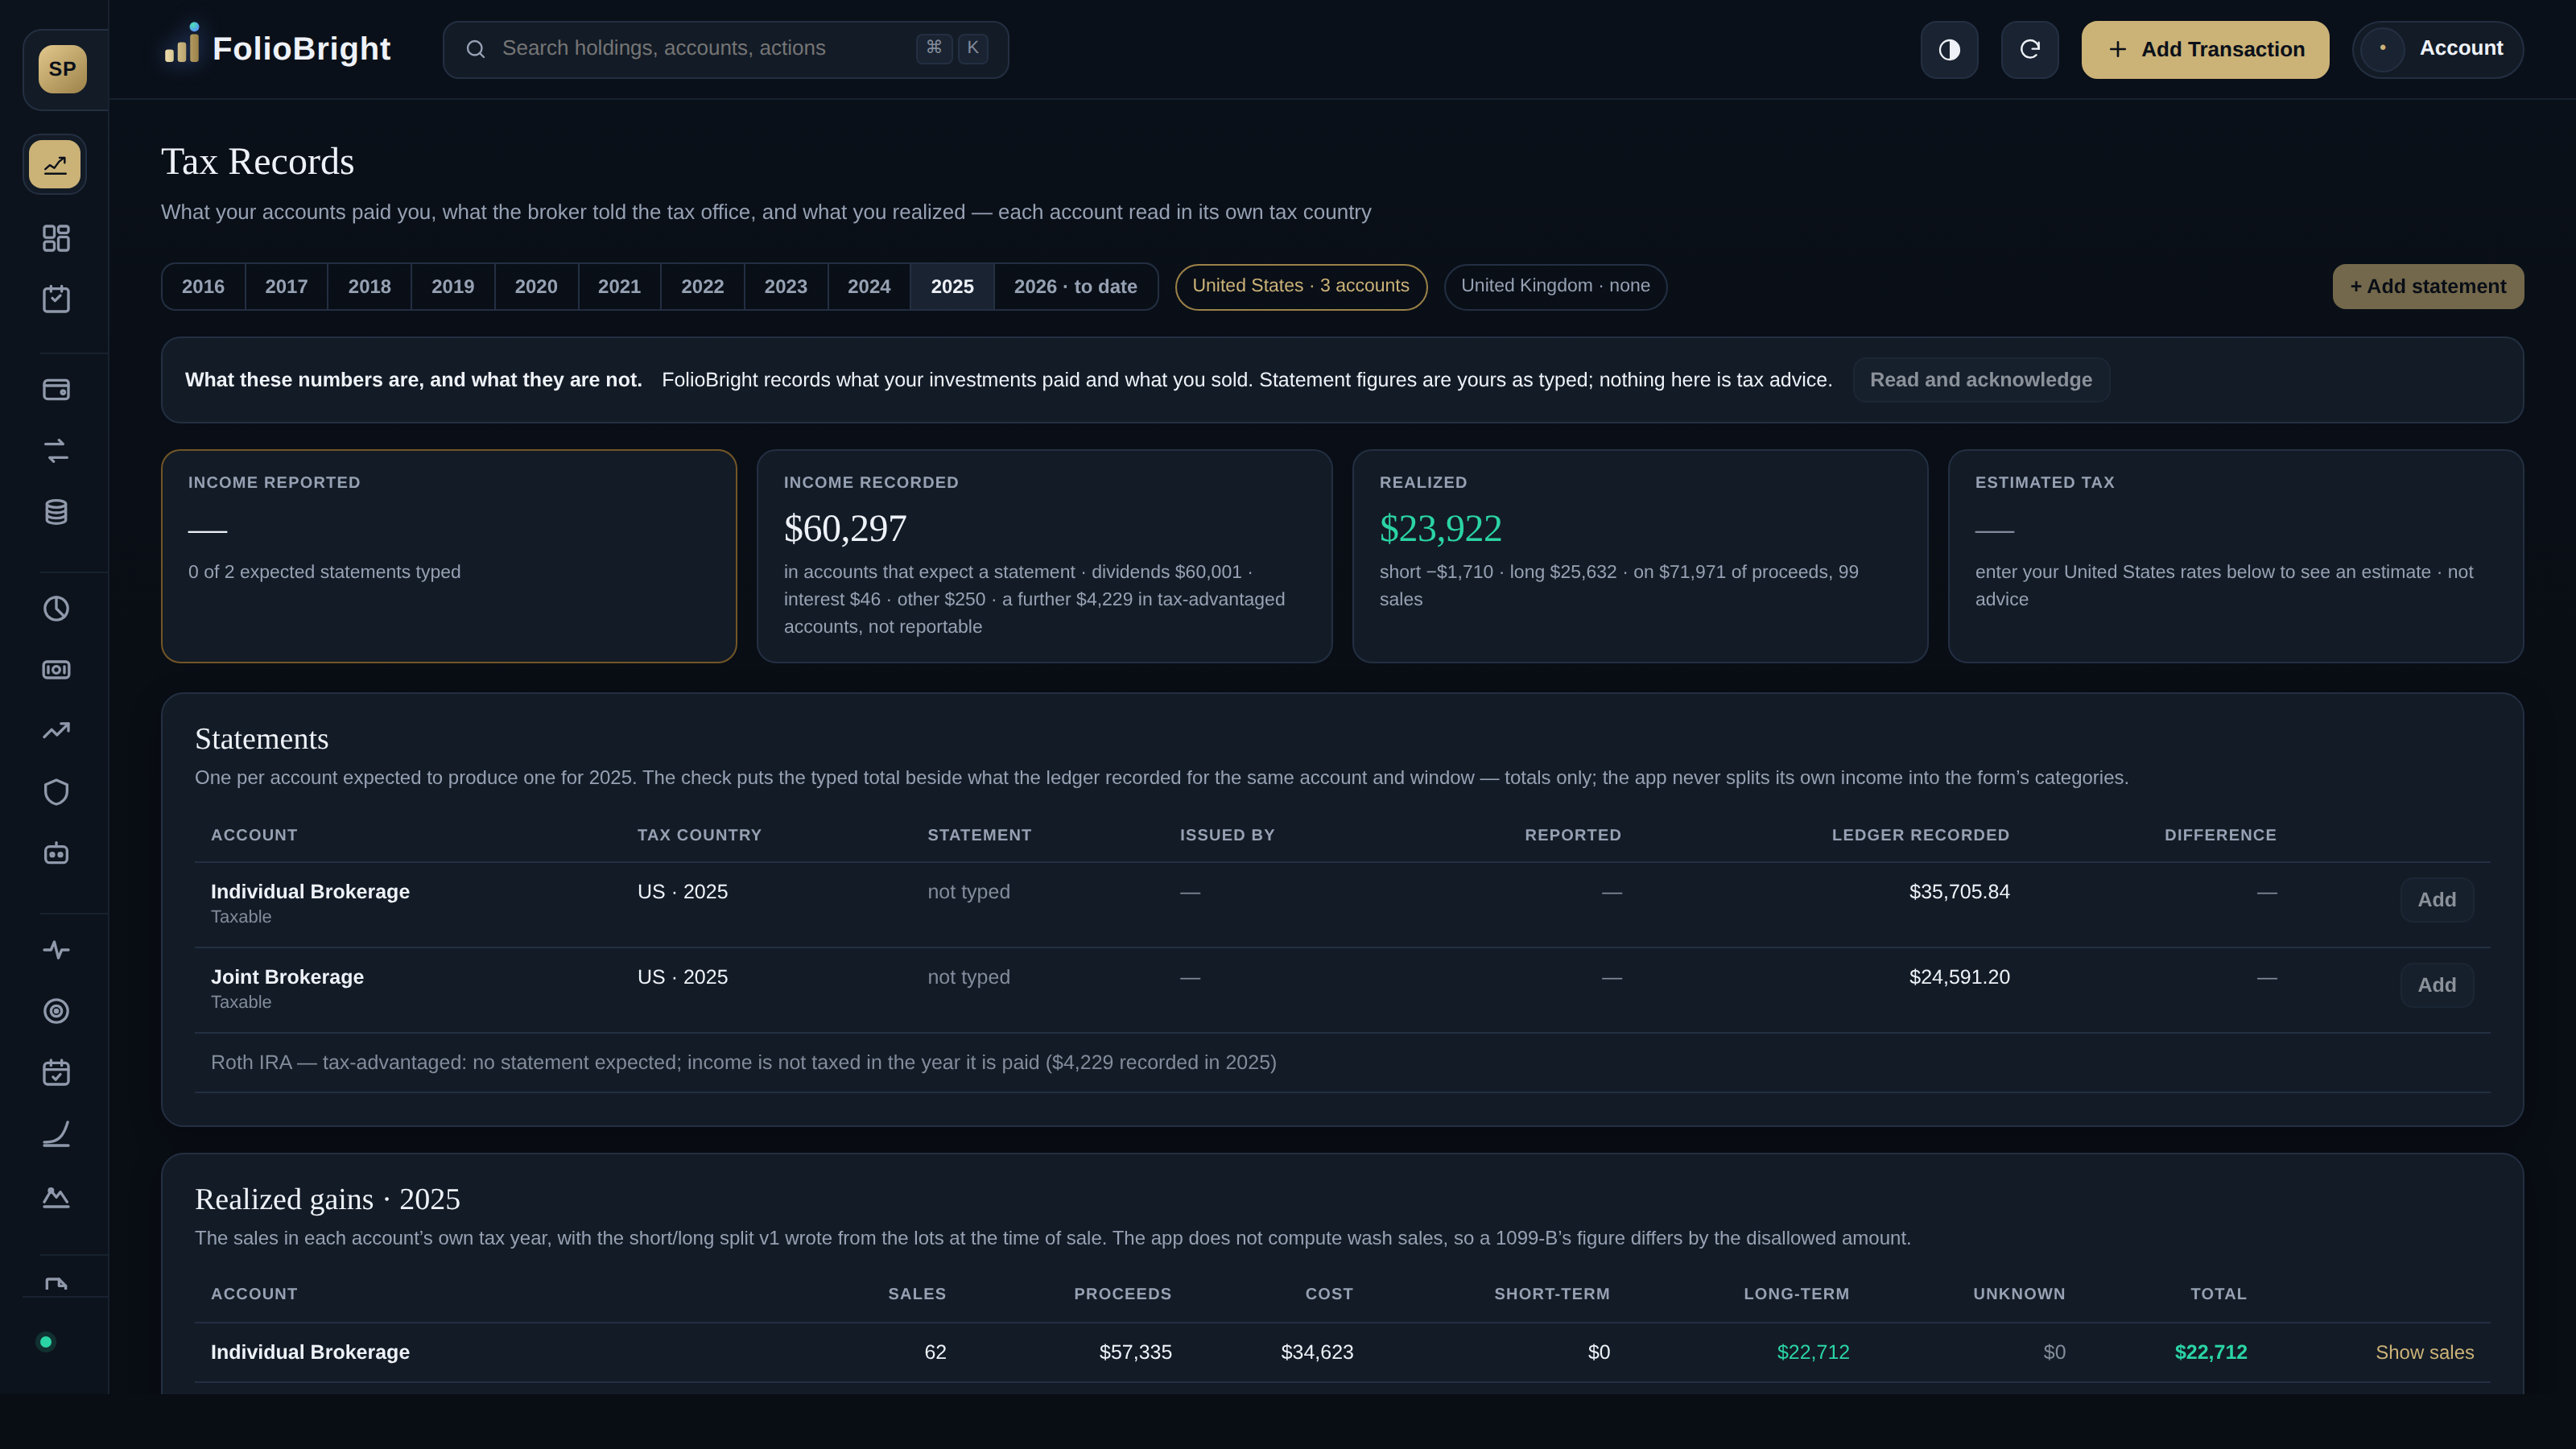Select the Income Reported card
The width and height of the screenshot is (2576, 1449).
point(449,556)
